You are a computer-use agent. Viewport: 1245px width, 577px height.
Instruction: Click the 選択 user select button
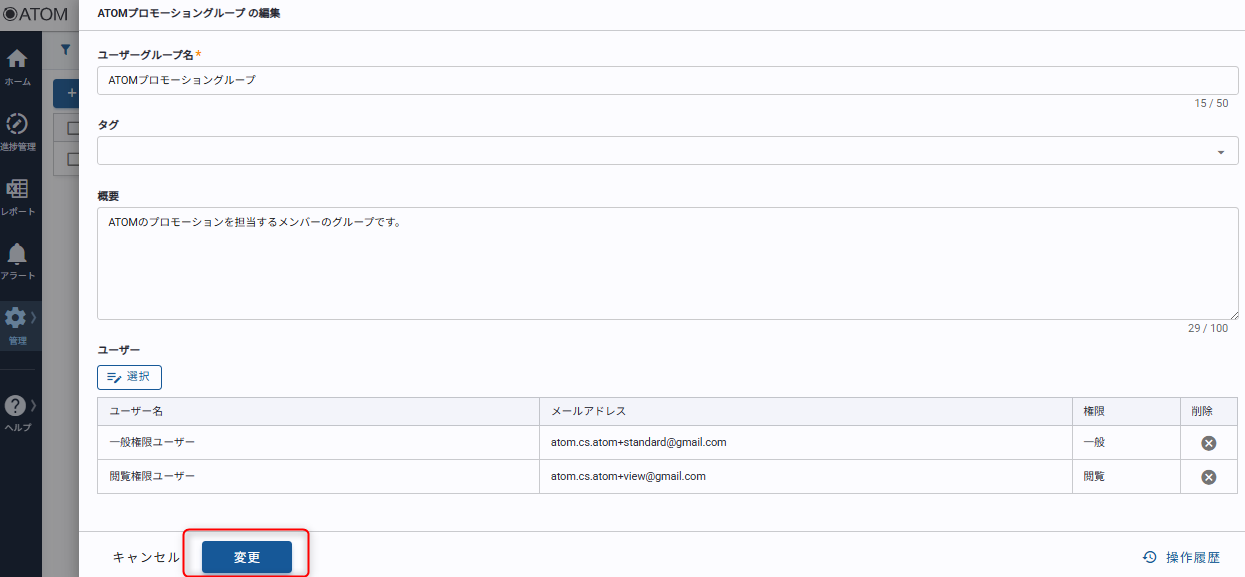[129, 377]
